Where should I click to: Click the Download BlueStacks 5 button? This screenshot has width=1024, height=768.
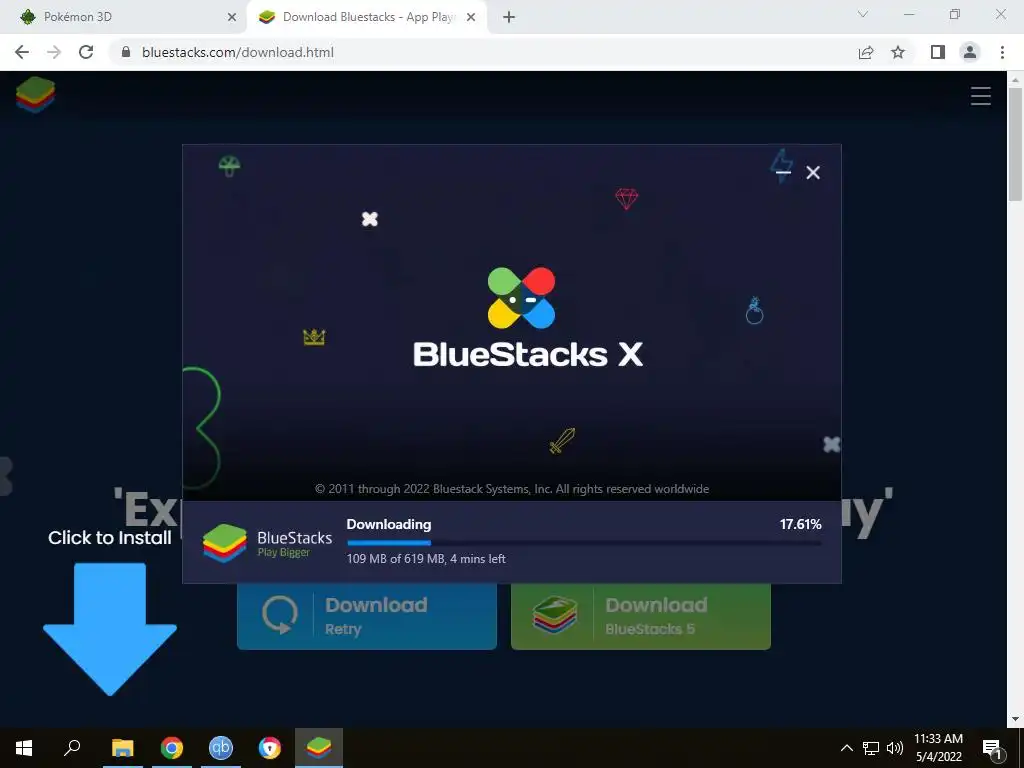641,616
